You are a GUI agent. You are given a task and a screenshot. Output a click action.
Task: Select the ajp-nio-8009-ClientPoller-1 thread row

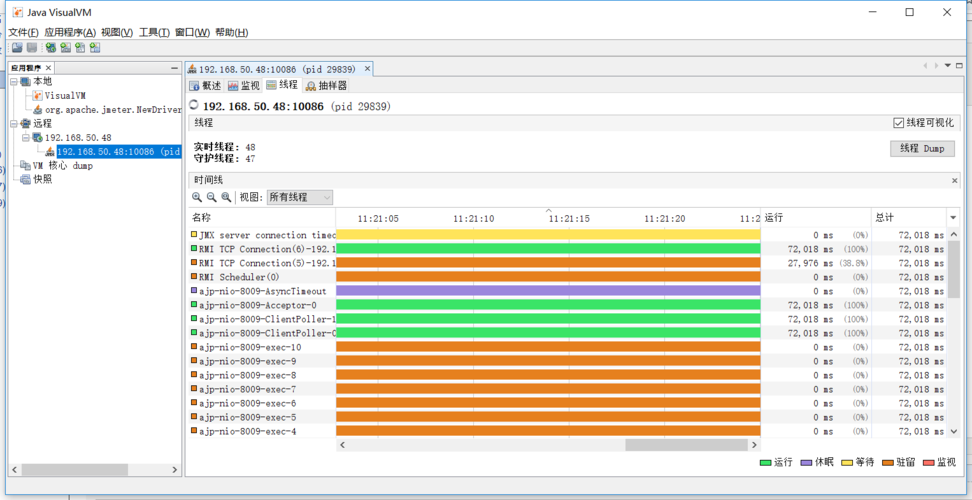[568, 319]
